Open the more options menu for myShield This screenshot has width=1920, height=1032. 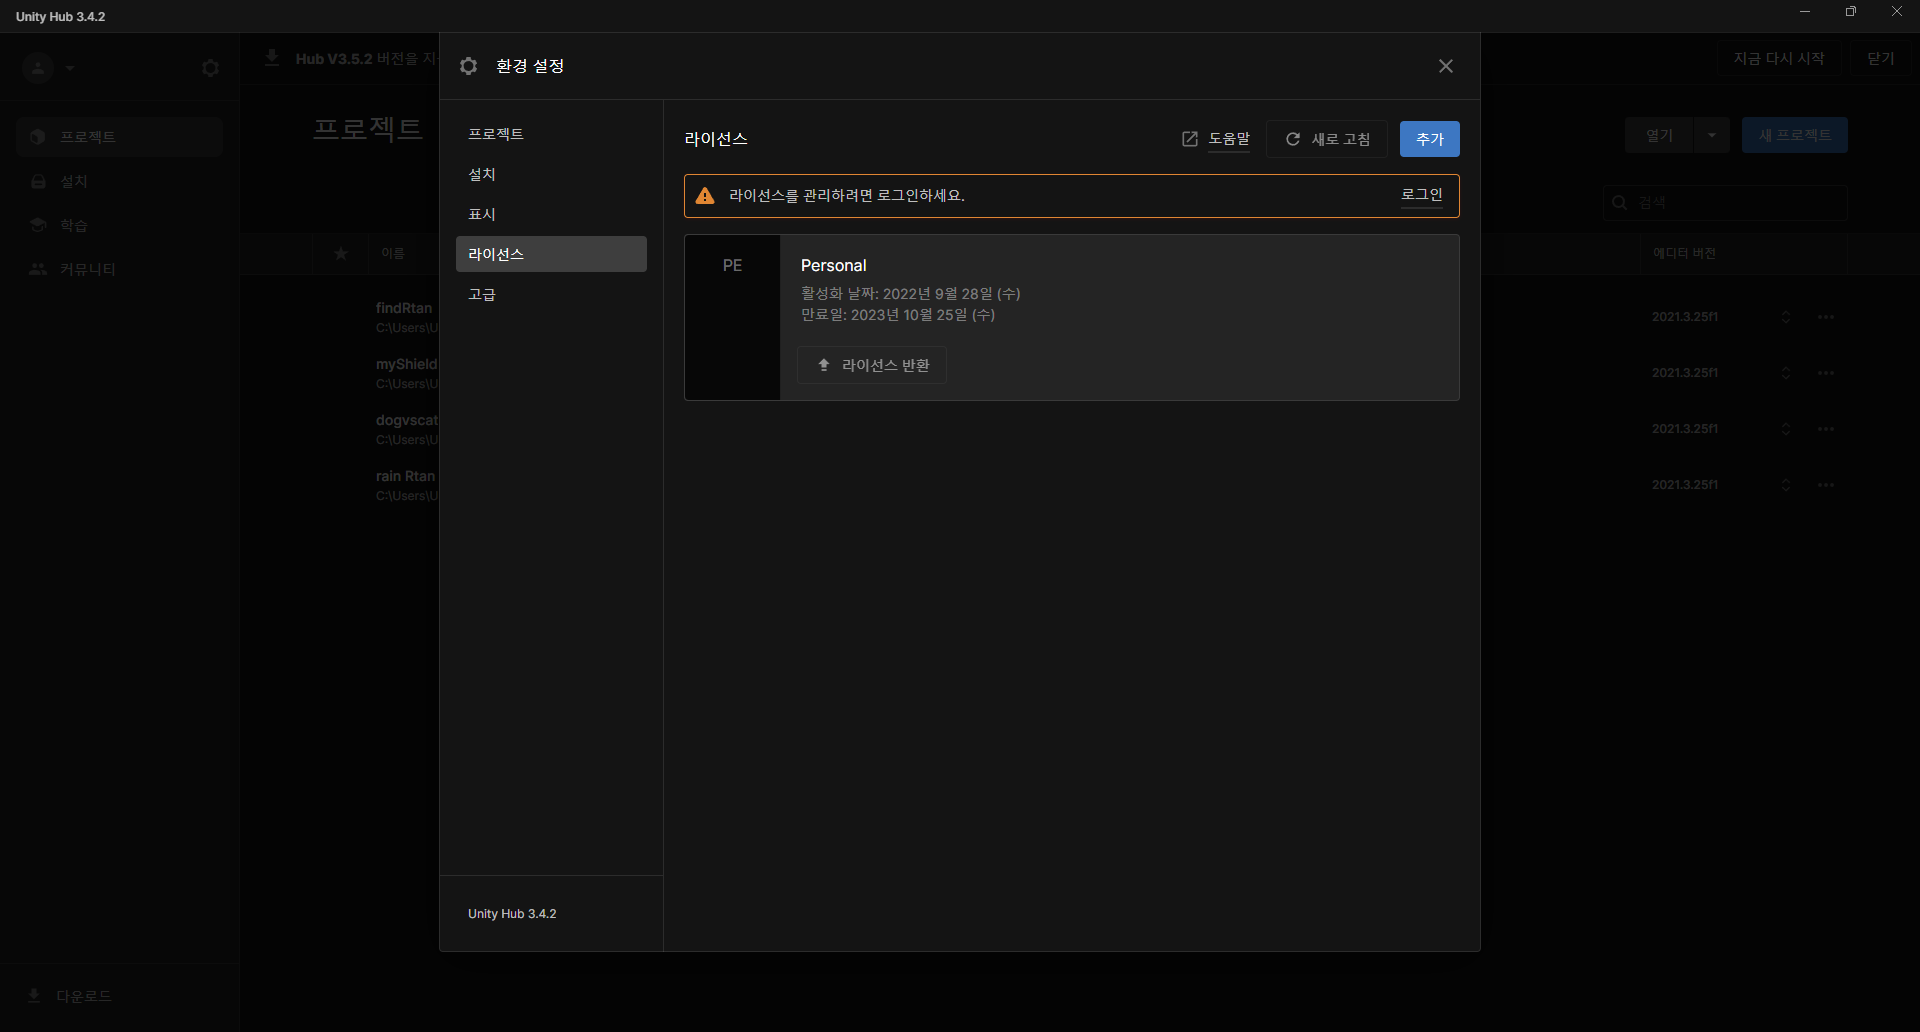[x=1826, y=373]
